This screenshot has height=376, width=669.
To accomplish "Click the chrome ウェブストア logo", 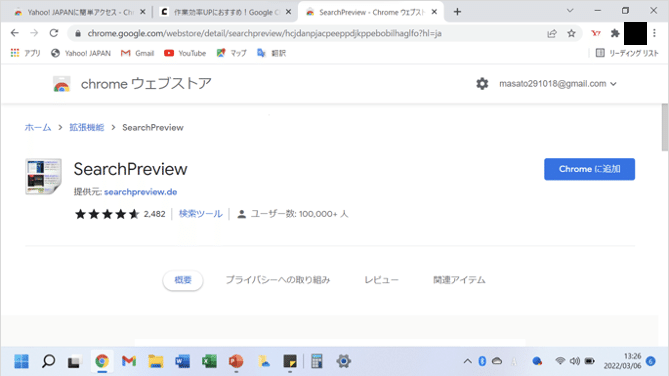I will (x=132, y=84).
